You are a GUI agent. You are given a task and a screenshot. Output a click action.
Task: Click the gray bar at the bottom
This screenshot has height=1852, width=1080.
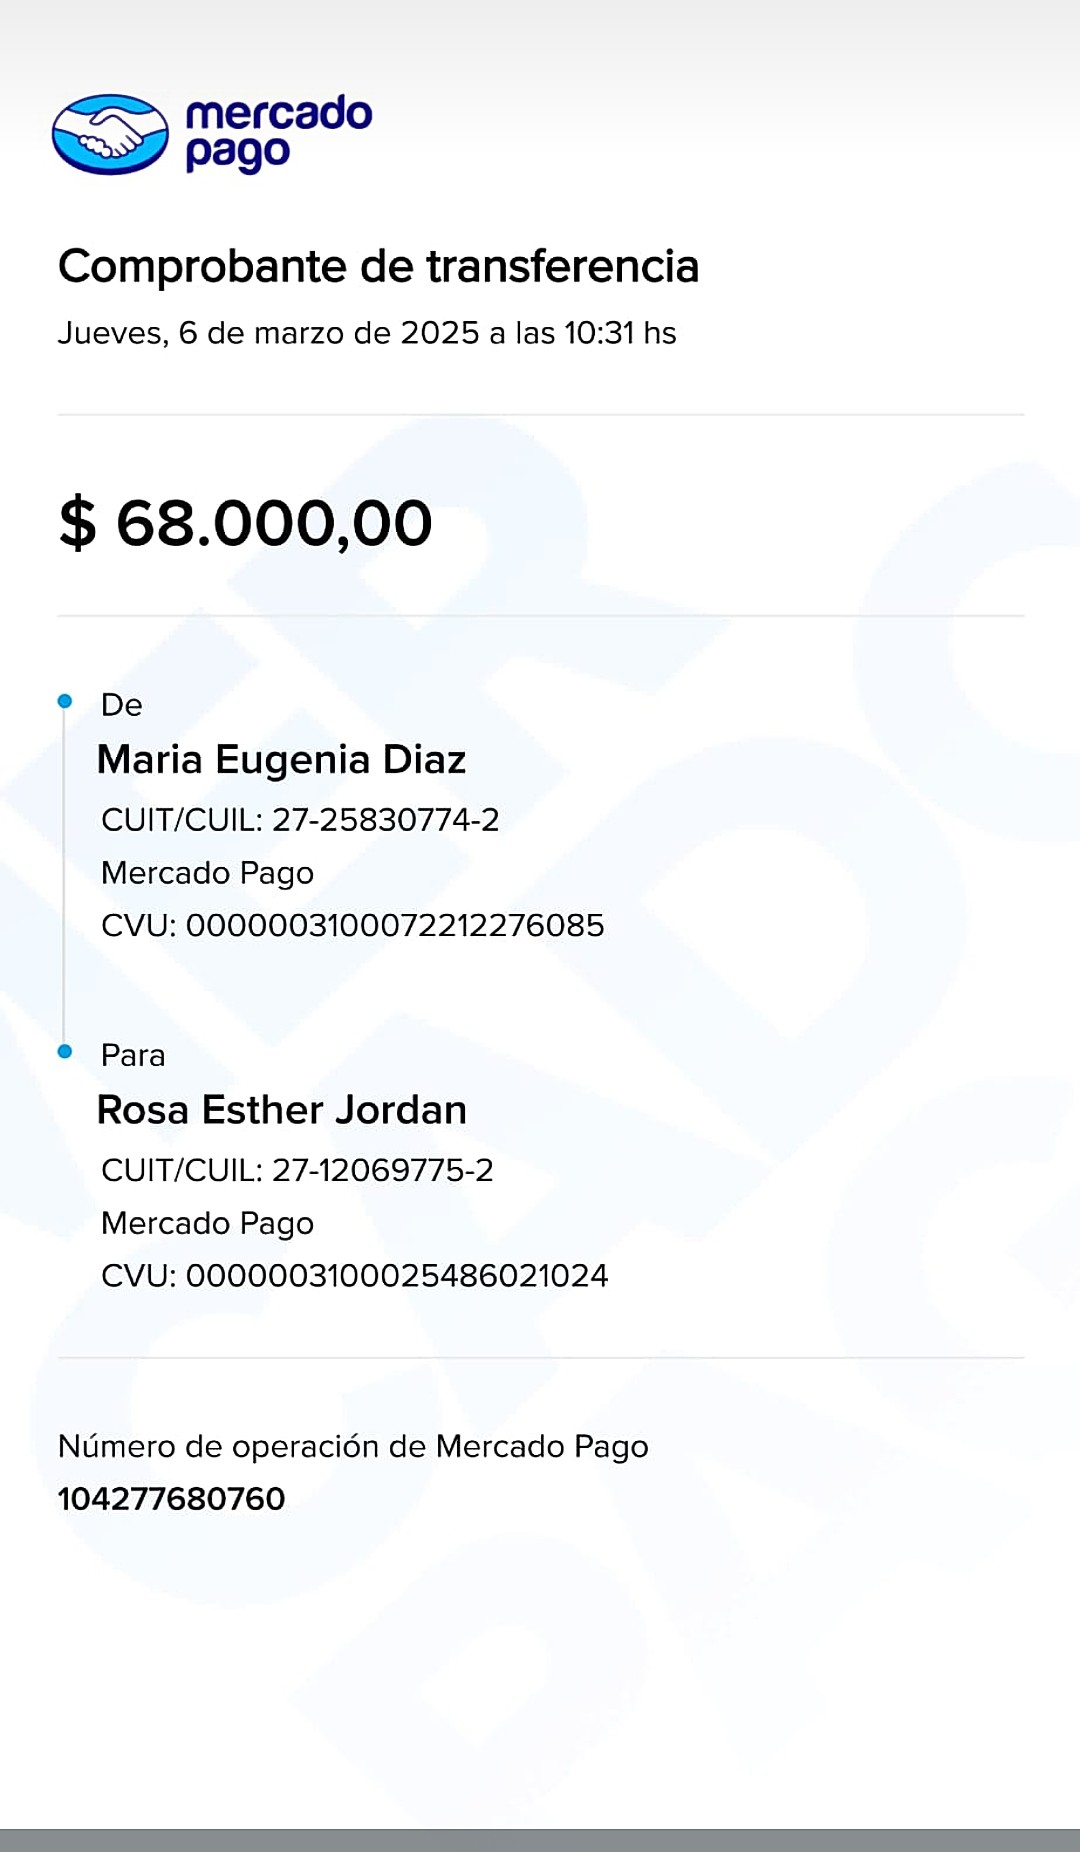(x=540, y=1840)
